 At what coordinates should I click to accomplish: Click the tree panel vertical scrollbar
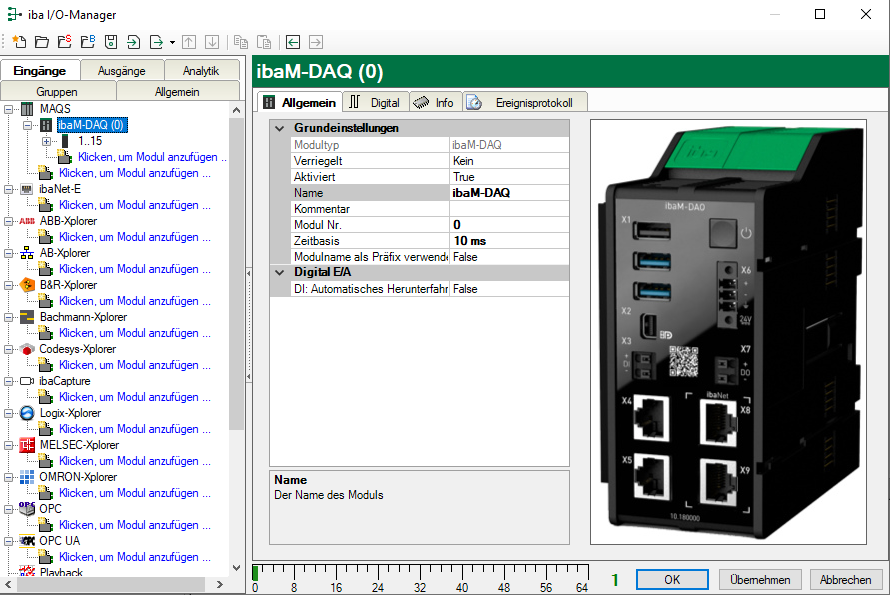click(236, 270)
